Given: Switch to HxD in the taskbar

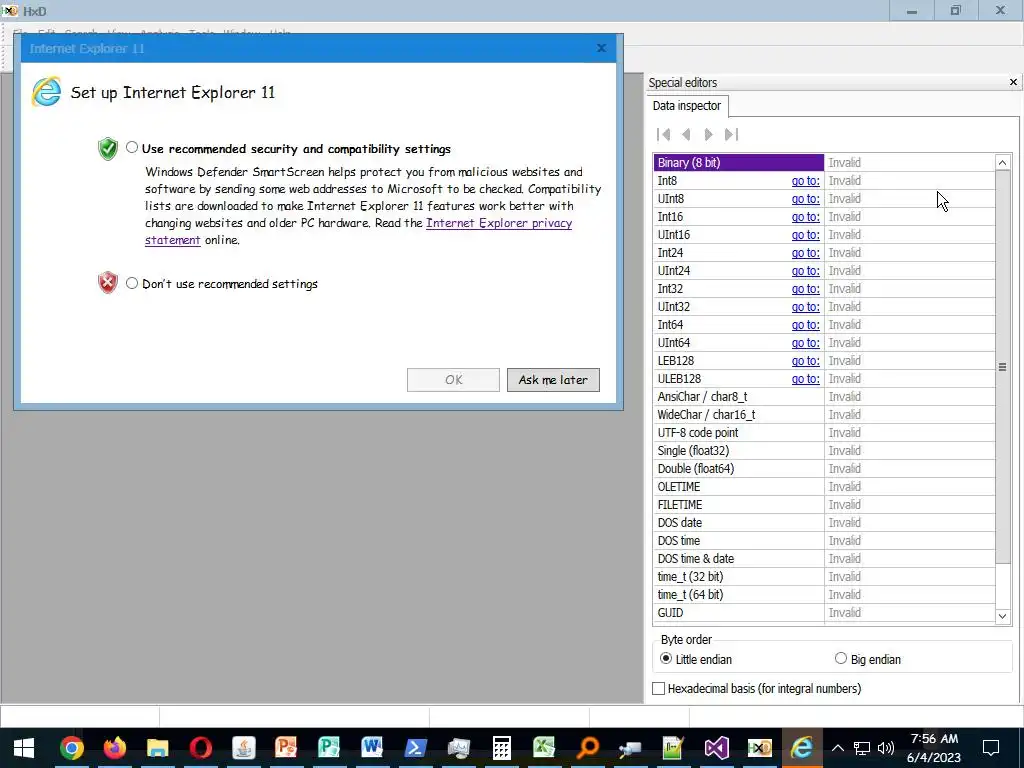Looking at the screenshot, I should coord(760,748).
